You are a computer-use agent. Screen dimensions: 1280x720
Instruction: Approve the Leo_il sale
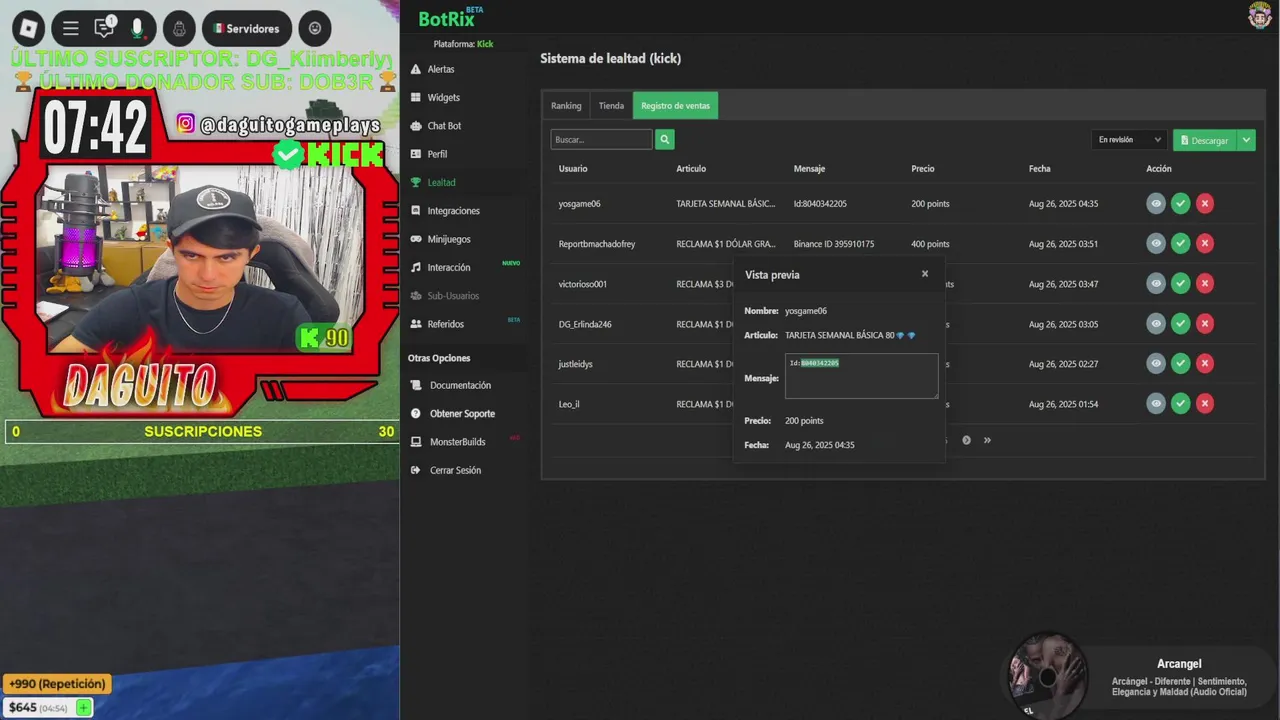(x=1181, y=403)
